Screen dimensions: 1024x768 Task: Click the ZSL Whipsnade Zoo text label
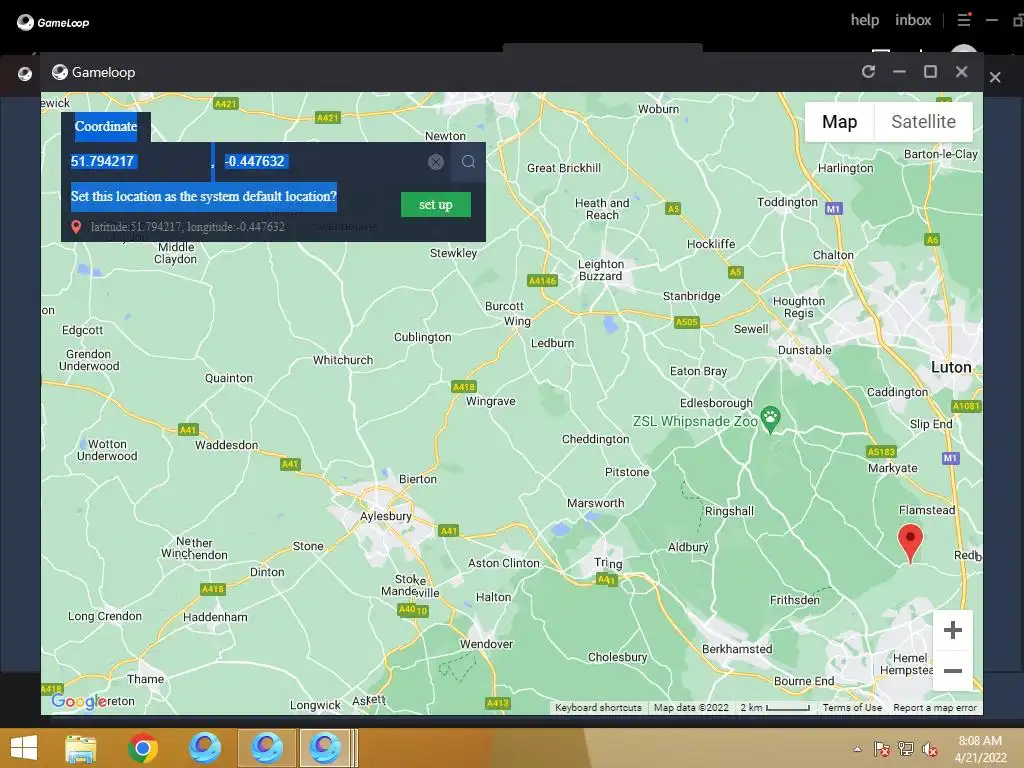tap(695, 421)
